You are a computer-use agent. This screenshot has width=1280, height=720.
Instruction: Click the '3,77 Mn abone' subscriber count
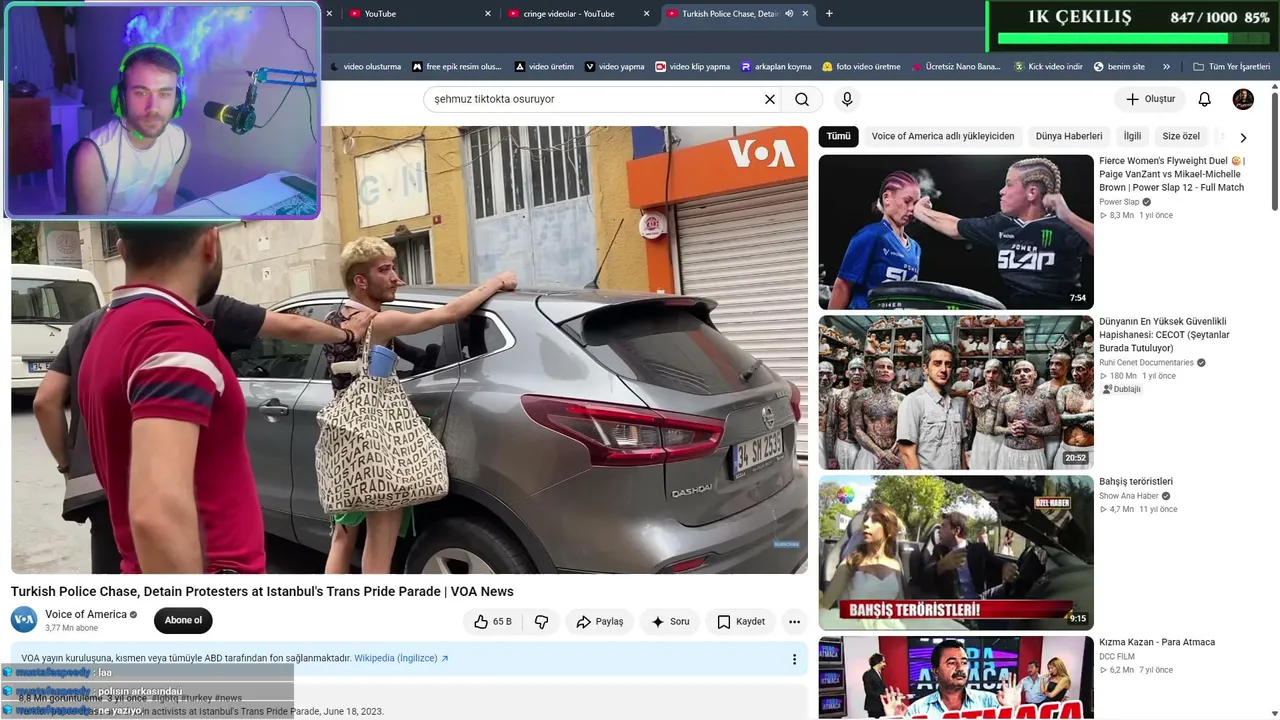[71, 628]
